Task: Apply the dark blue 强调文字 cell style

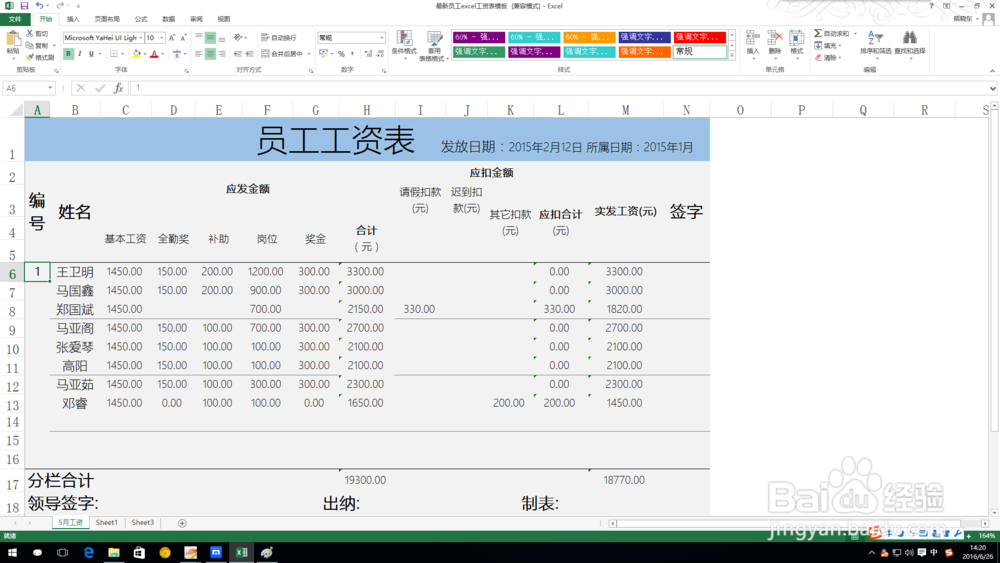Action: pyautogui.click(x=645, y=37)
